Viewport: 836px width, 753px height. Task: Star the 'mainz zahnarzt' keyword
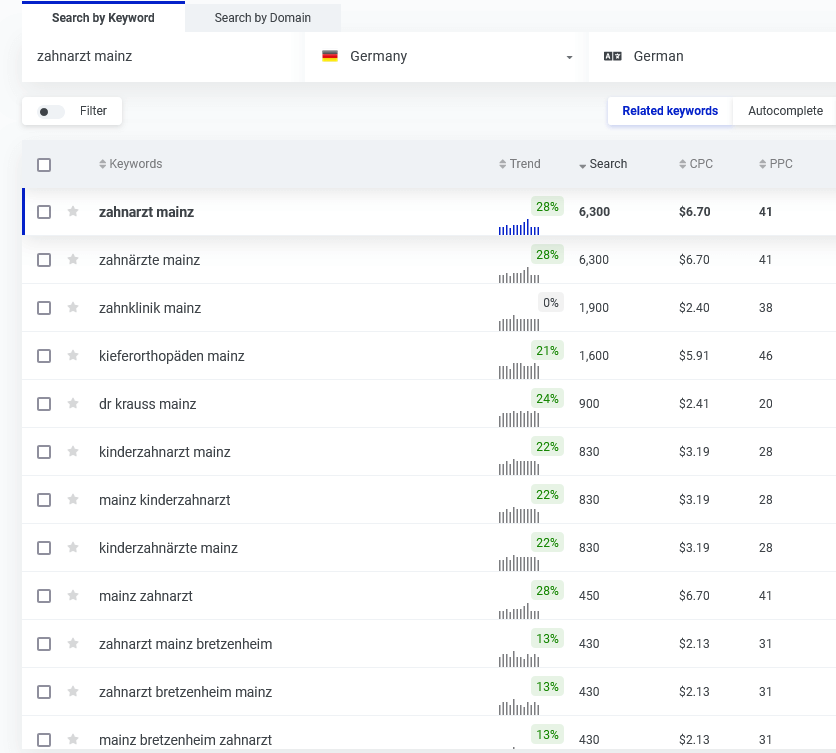pos(73,596)
